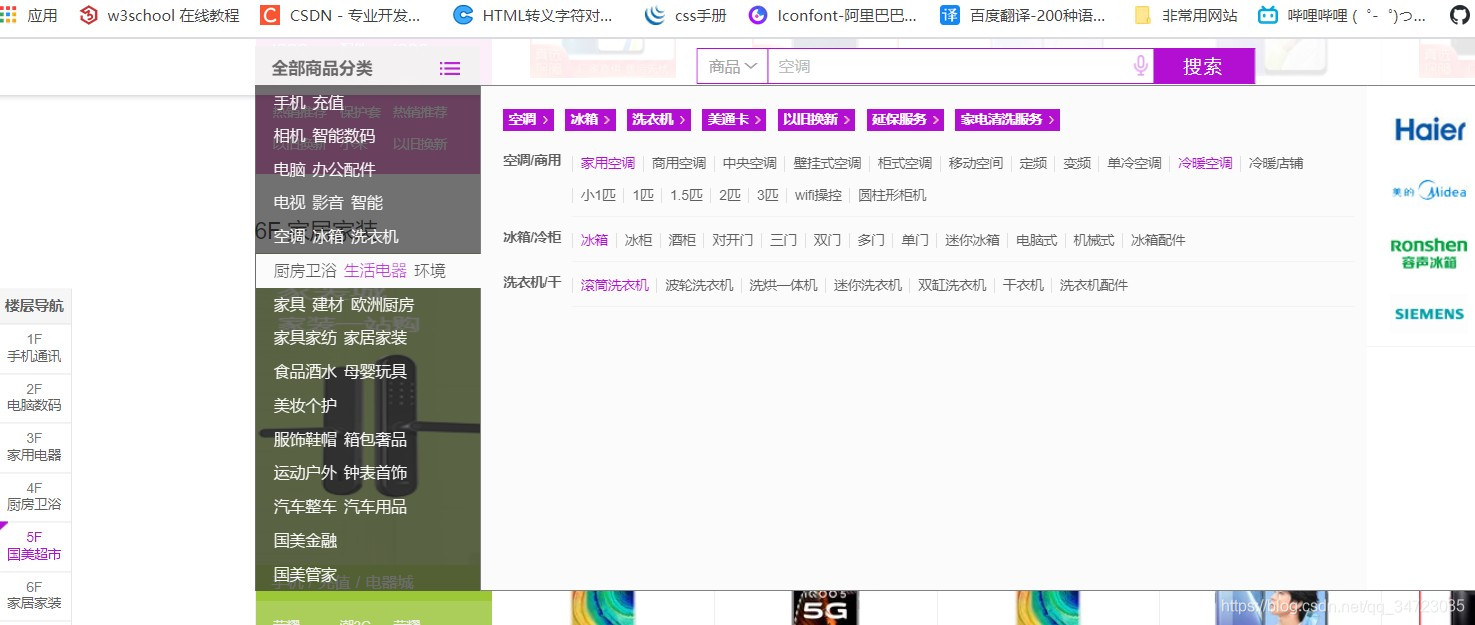Jump to floor 3F 家用电器
The width and height of the screenshot is (1475, 625).
point(34,447)
